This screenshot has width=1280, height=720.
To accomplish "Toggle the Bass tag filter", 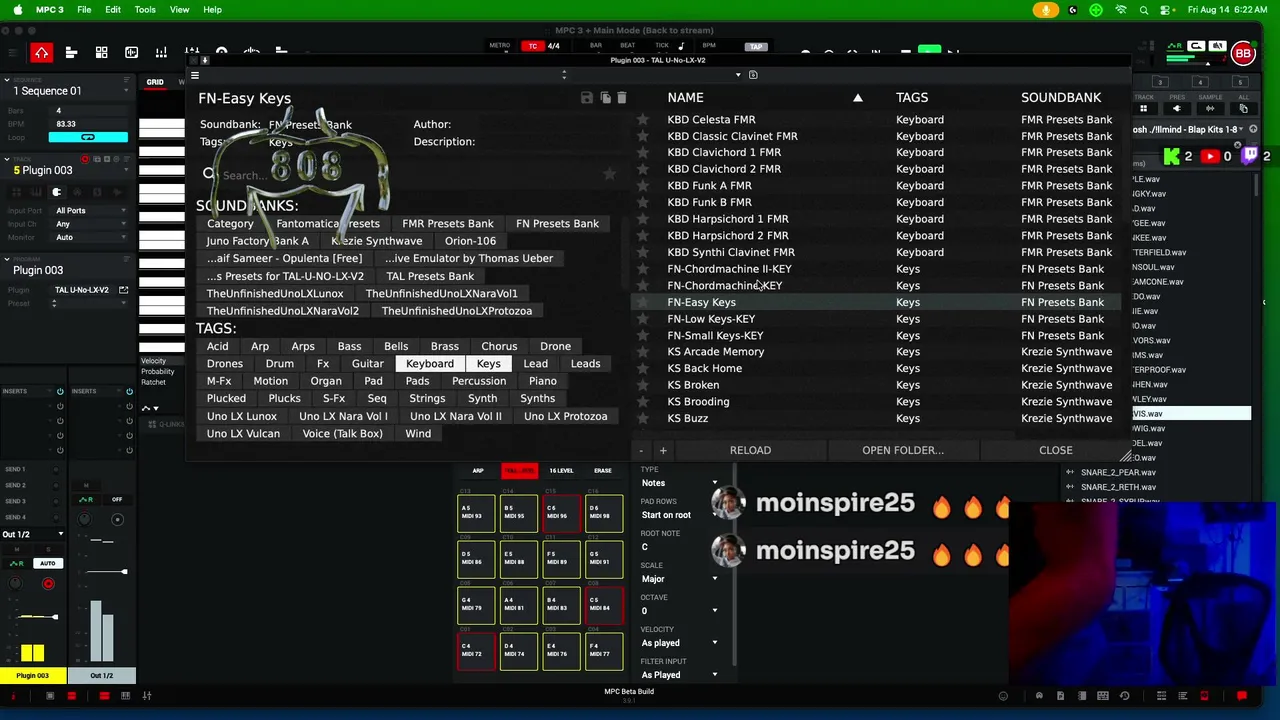I will [349, 347].
